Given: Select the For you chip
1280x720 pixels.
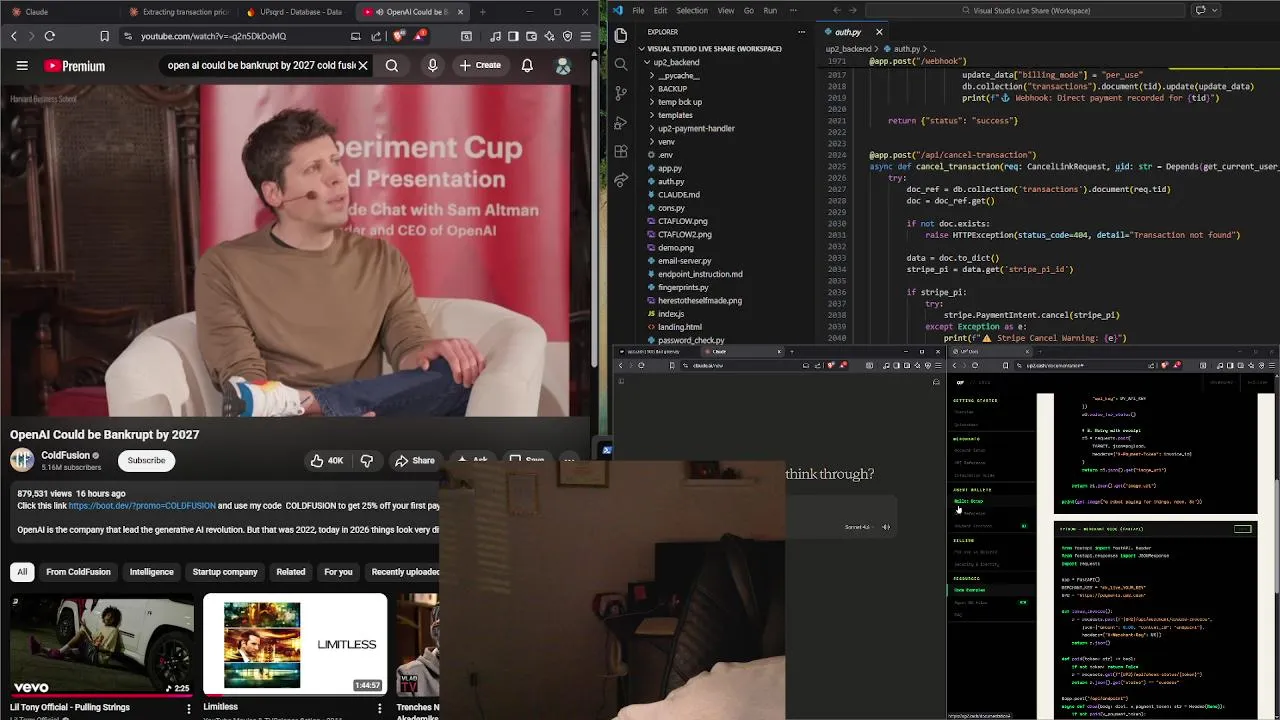Looking at the screenshot, I should [x=338, y=572].
